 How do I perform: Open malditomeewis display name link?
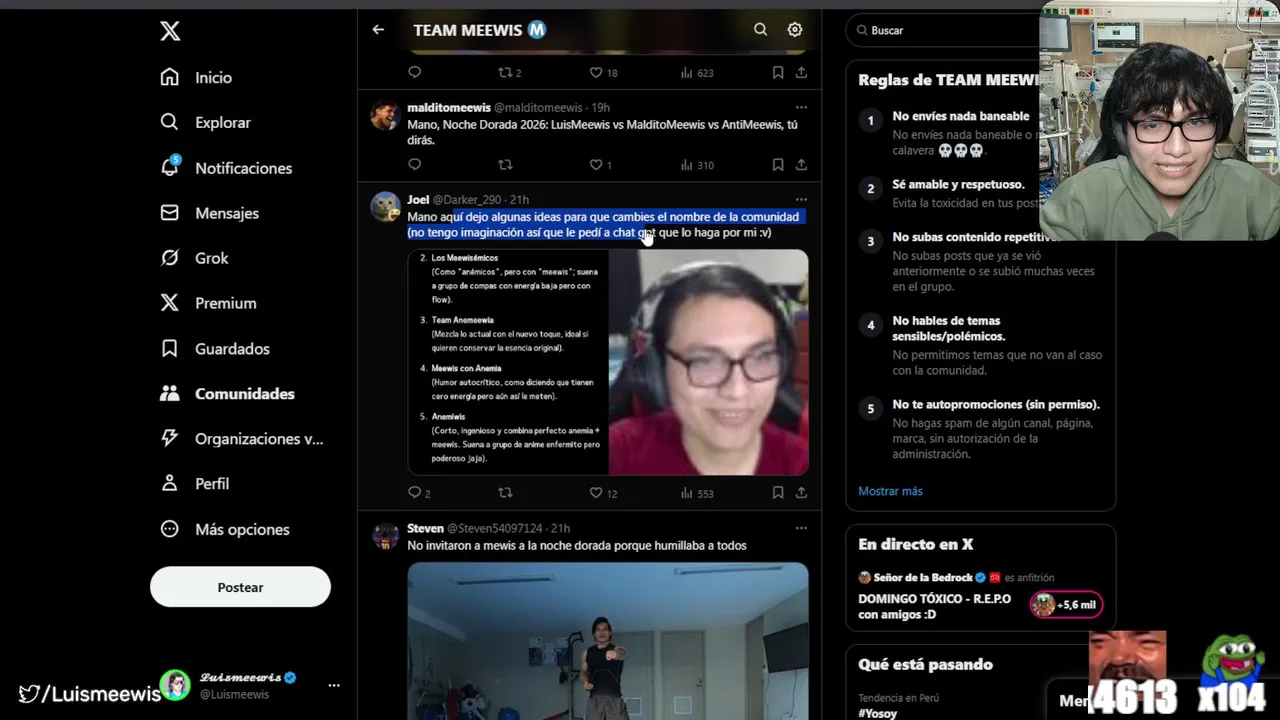449,107
